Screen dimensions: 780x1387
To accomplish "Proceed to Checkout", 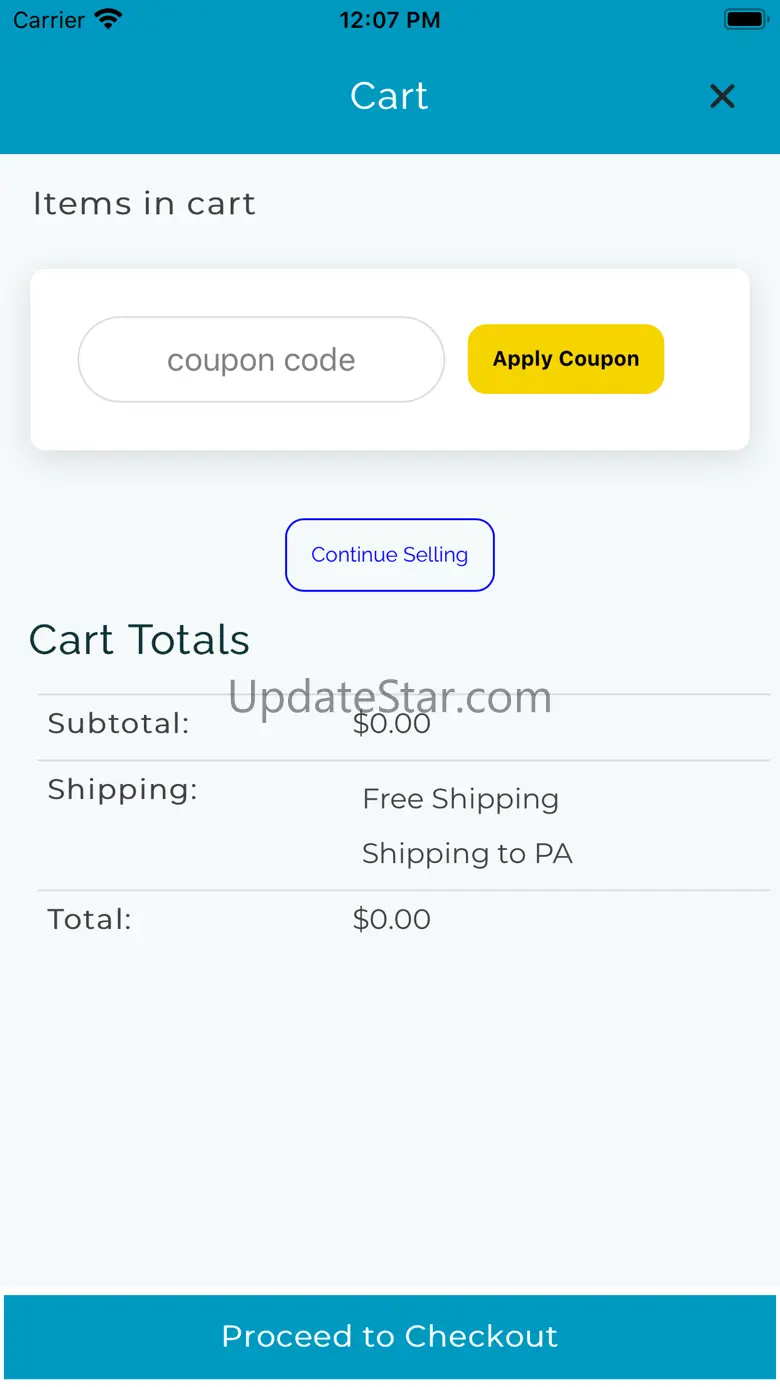I will tap(390, 1336).
